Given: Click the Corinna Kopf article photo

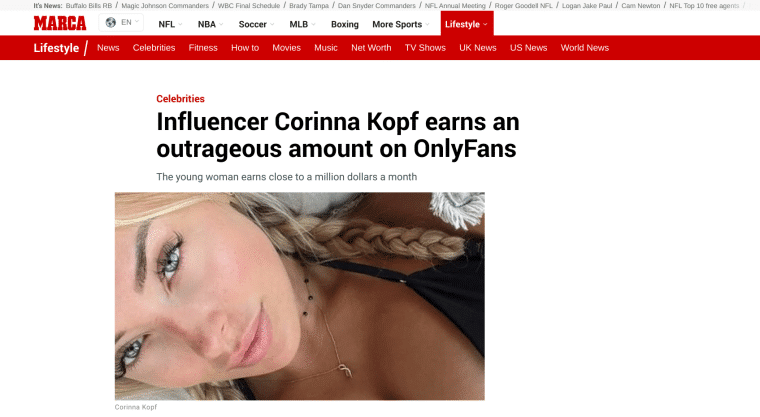Looking at the screenshot, I should pos(300,296).
